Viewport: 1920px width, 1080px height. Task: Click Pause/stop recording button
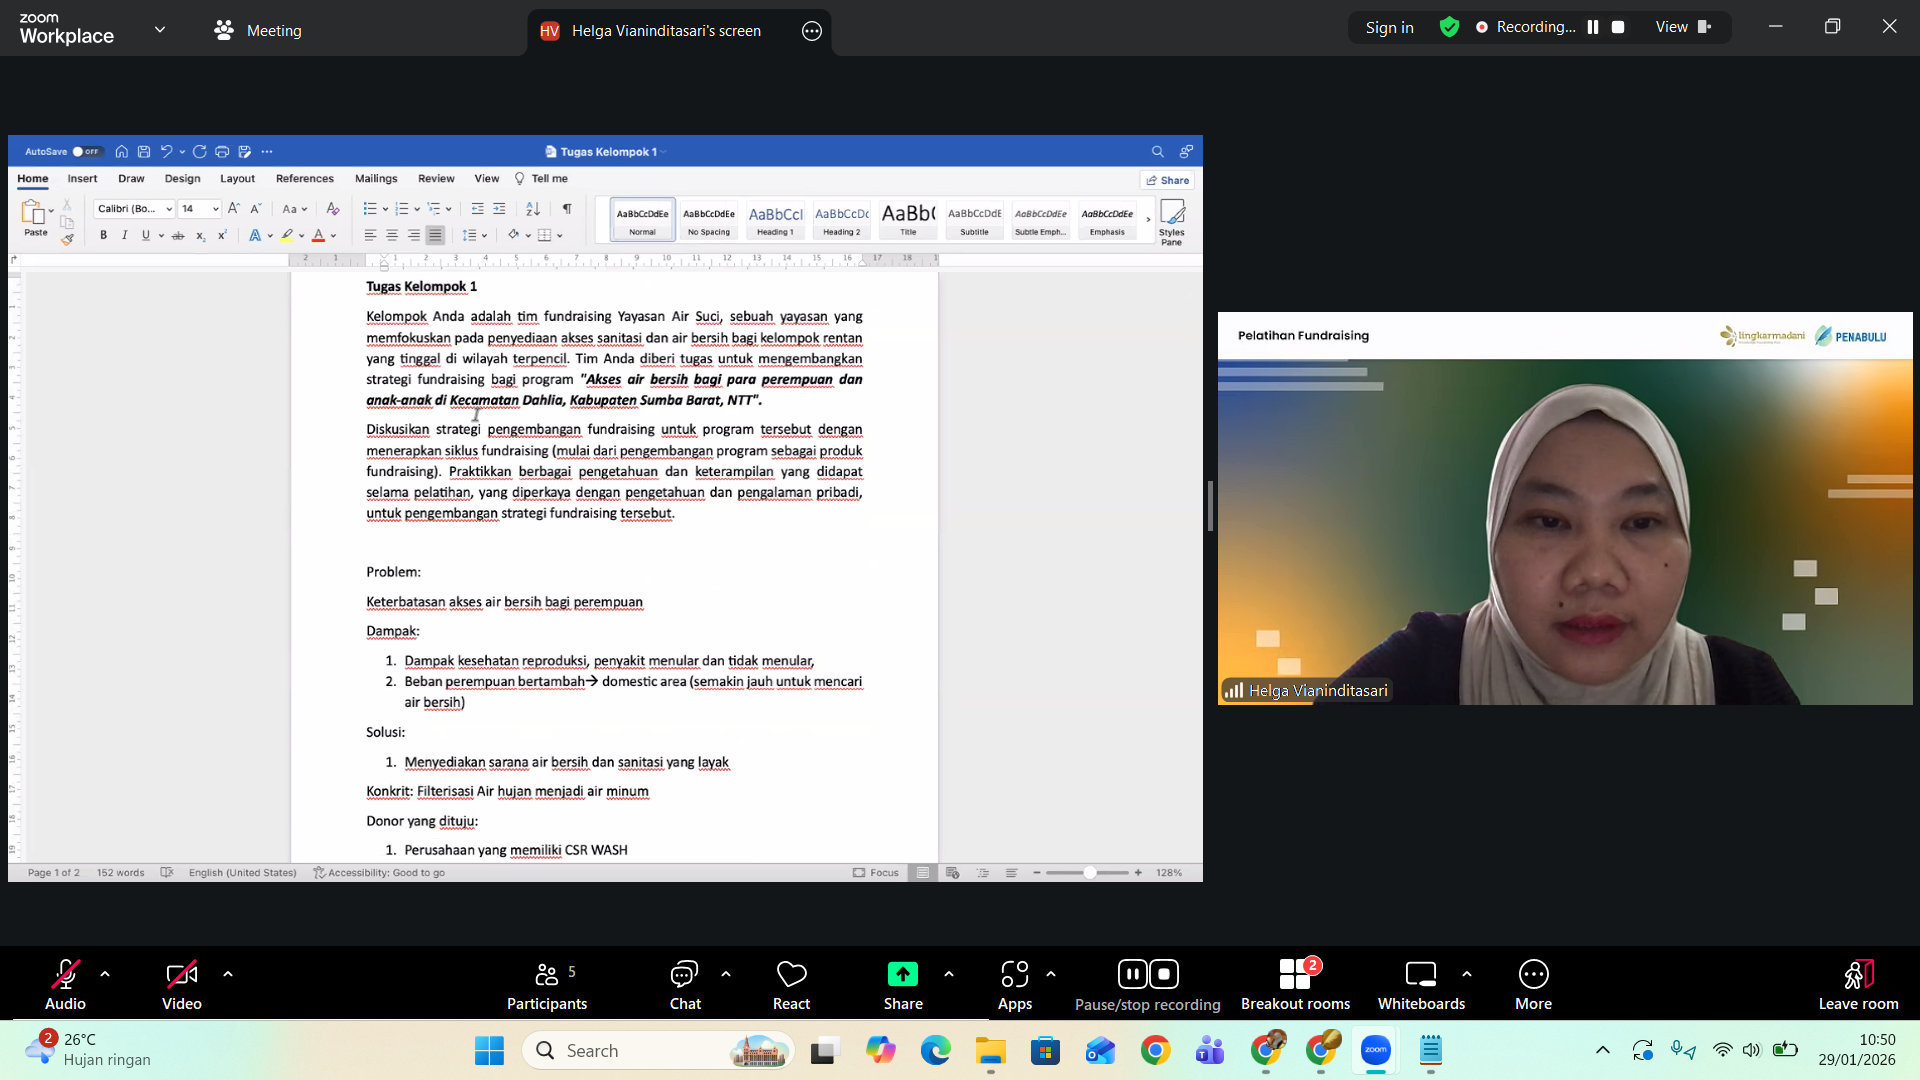point(1148,984)
